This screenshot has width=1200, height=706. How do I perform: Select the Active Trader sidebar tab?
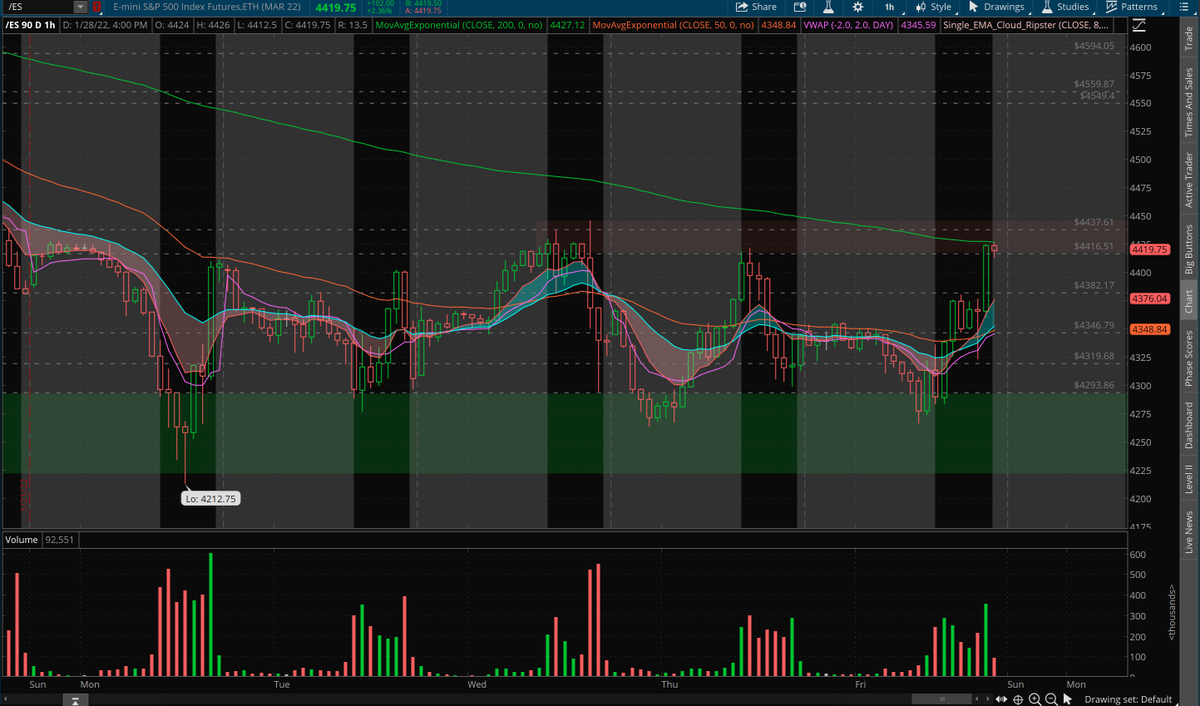[1188, 179]
